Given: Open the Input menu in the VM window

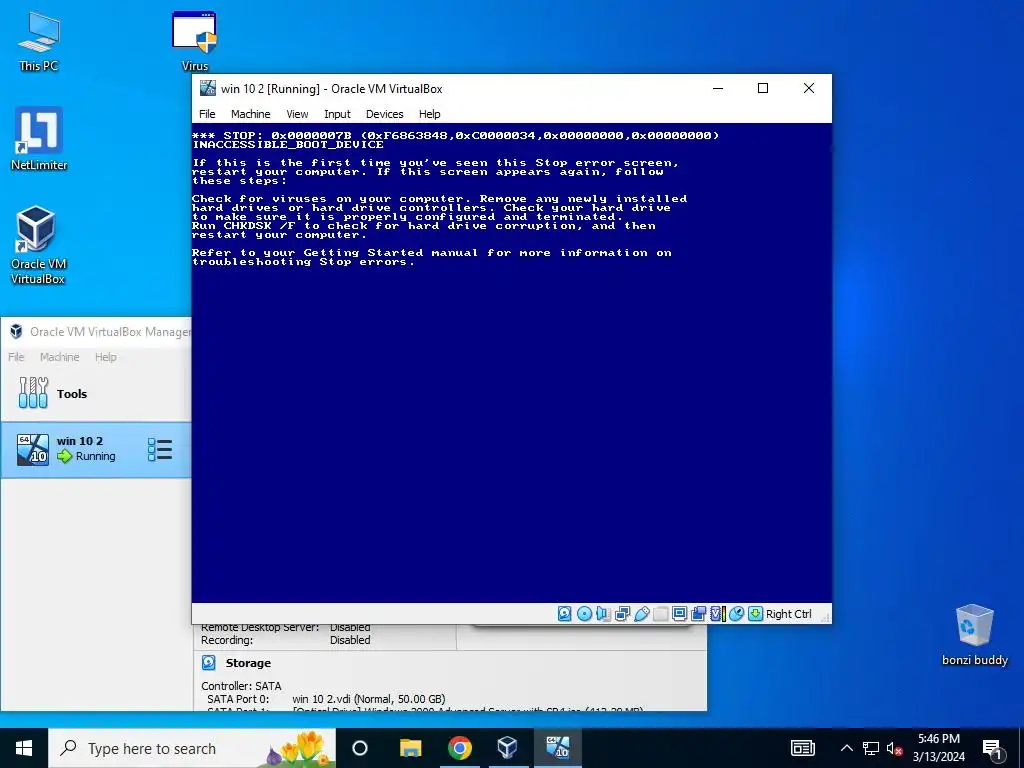Looking at the screenshot, I should pos(337,114).
